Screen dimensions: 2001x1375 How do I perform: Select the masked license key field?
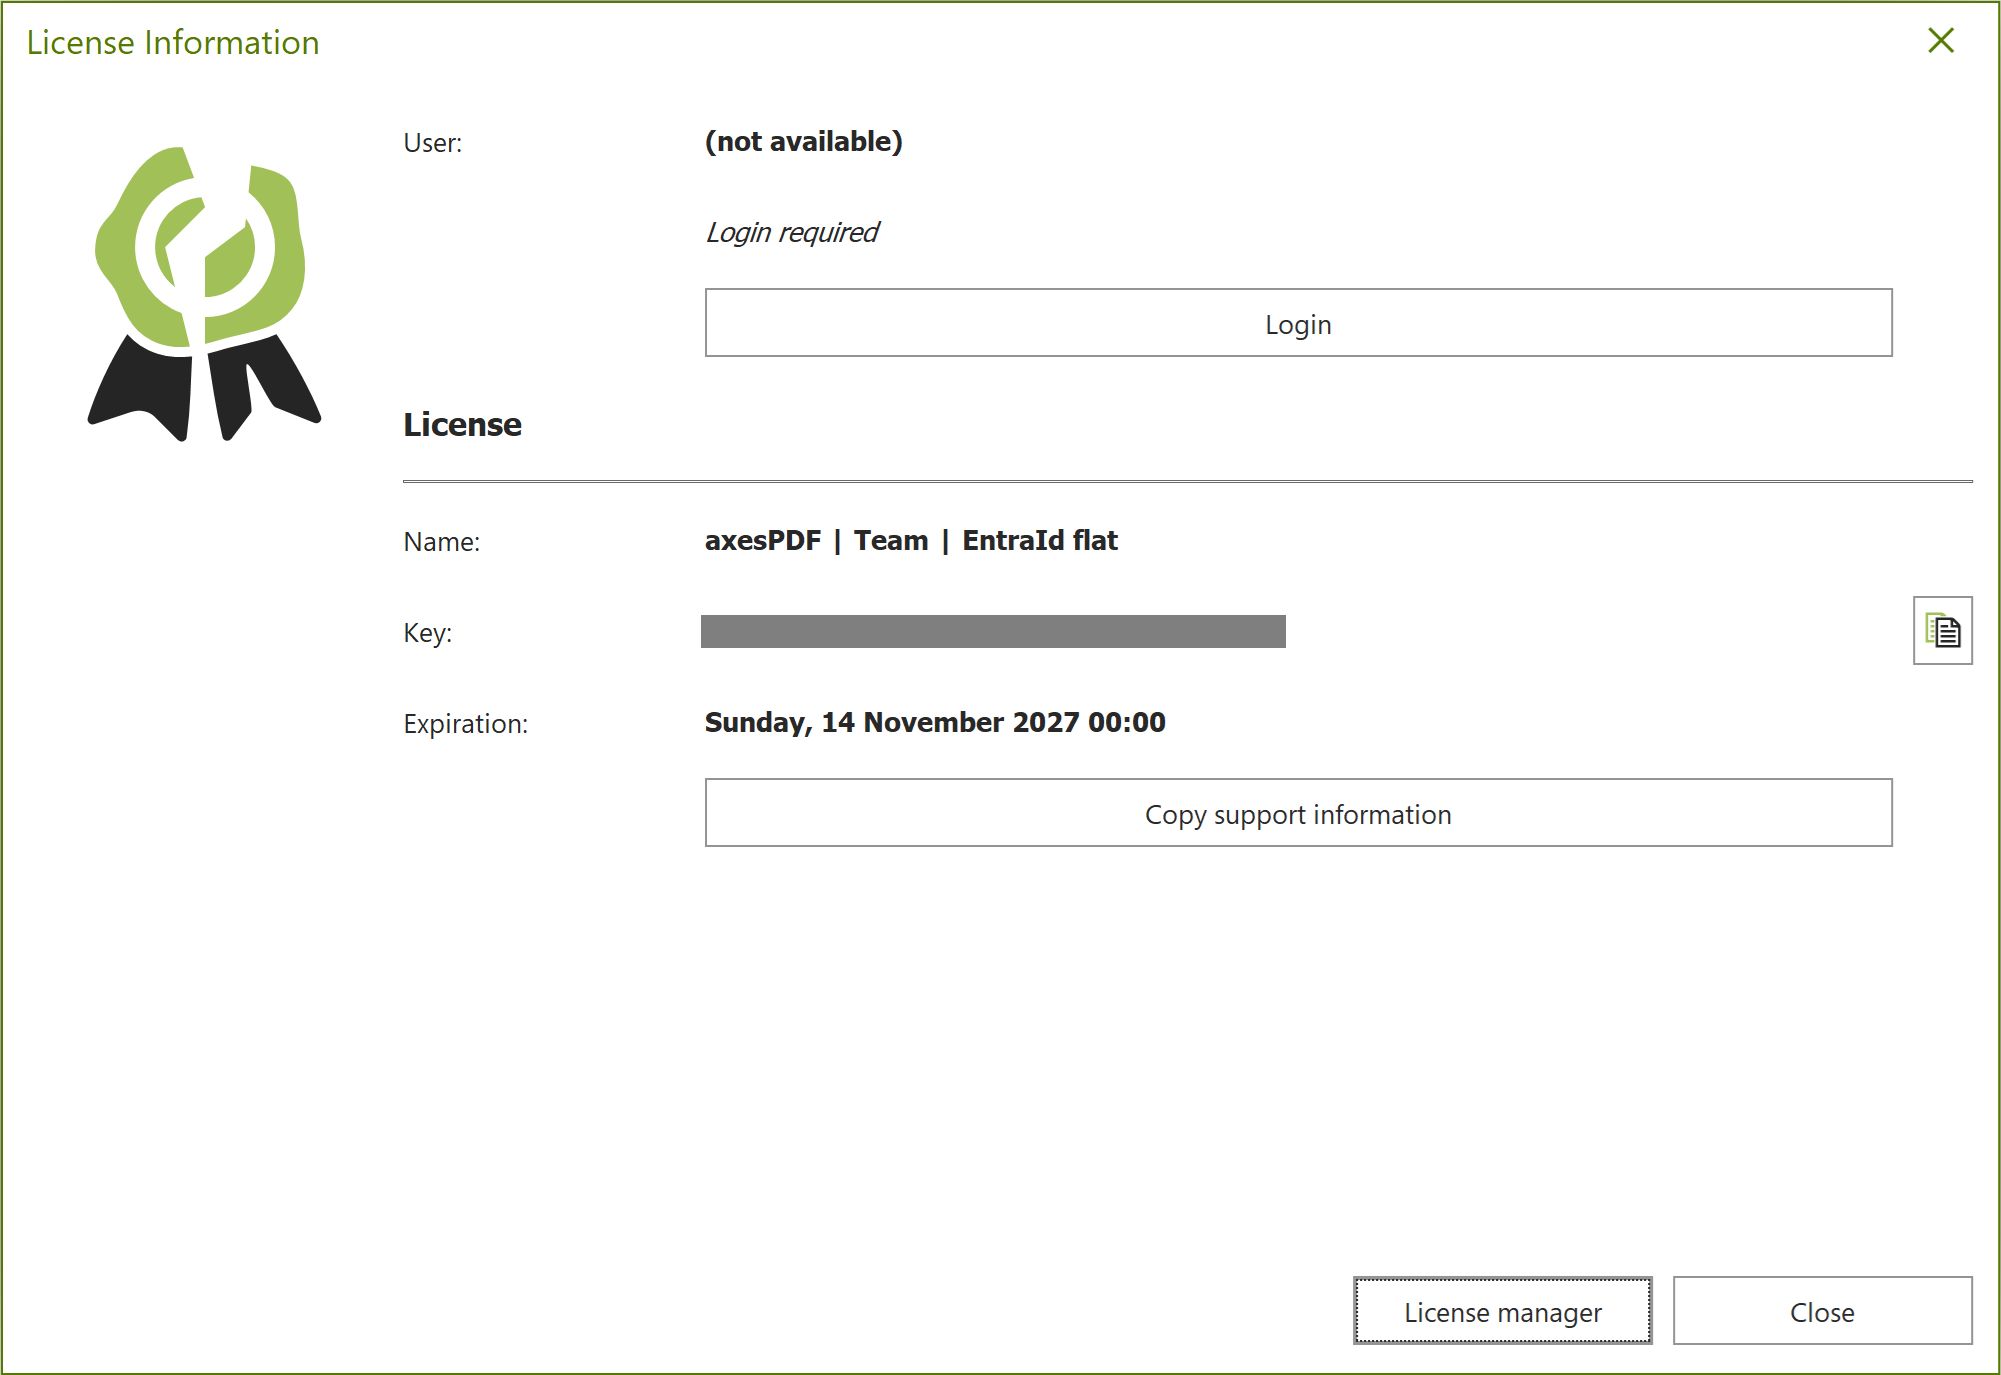(x=993, y=632)
